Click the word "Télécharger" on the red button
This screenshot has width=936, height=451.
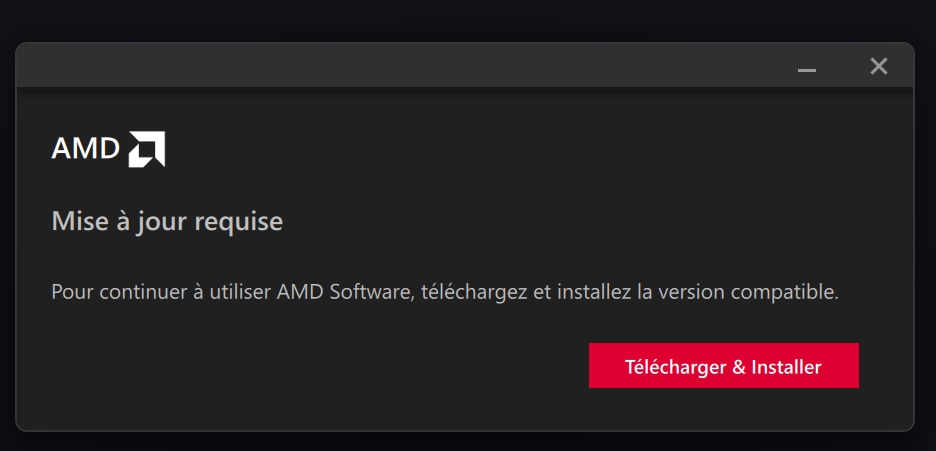pyautogui.click(x=675, y=367)
